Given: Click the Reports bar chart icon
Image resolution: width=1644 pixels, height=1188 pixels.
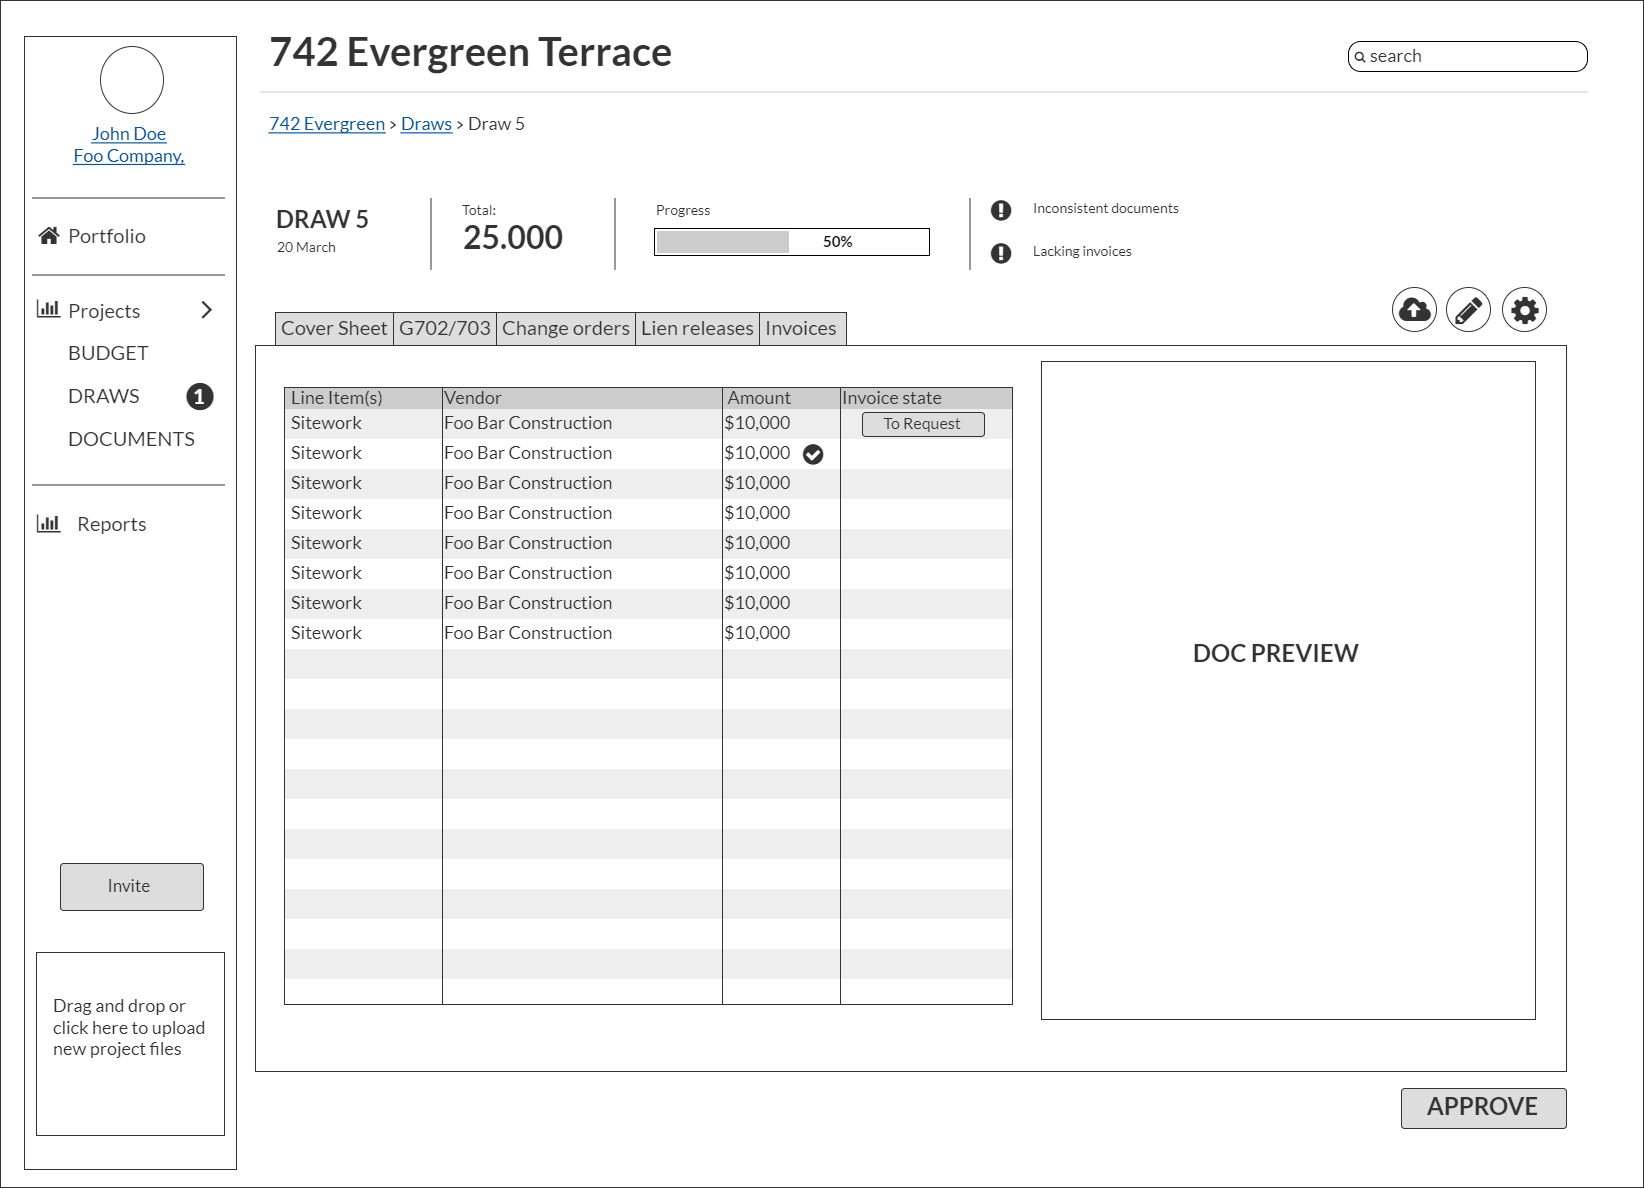Looking at the screenshot, I should (48, 523).
